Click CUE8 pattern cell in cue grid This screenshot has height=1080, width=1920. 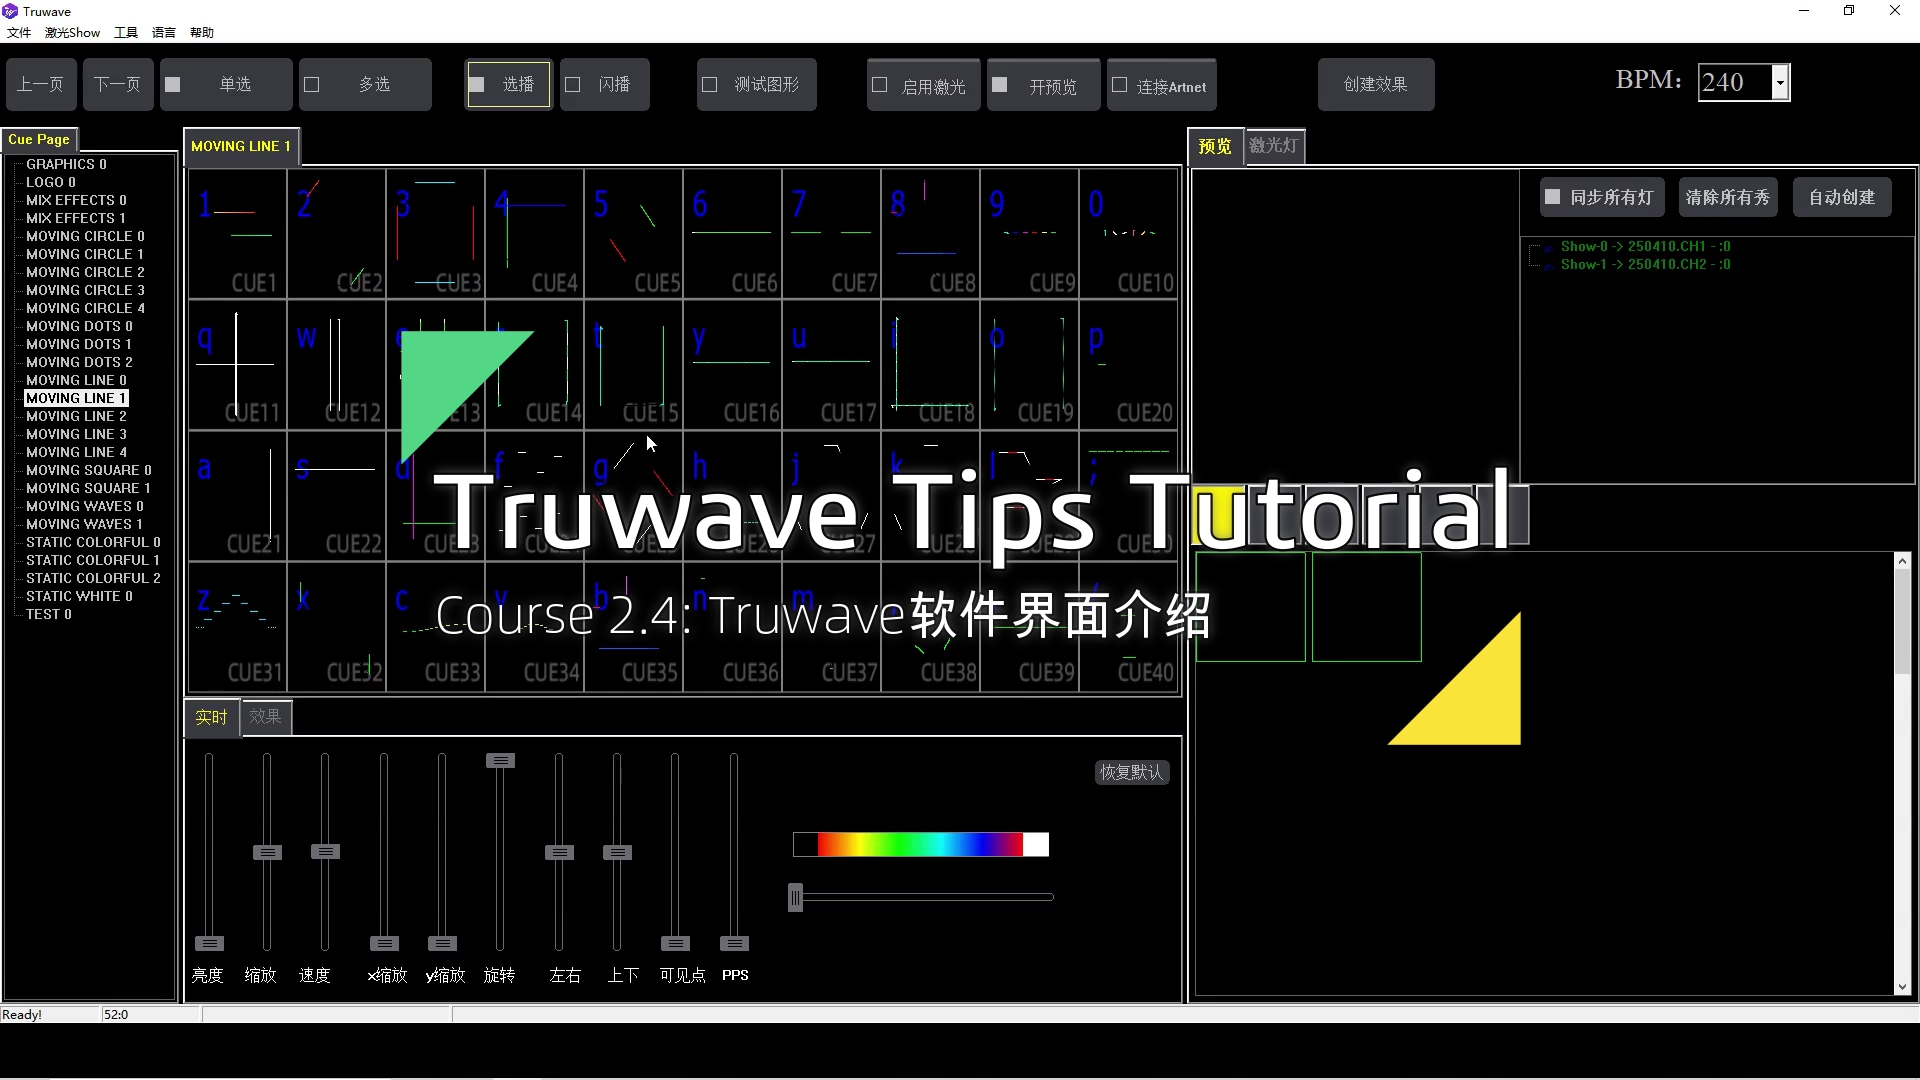coord(930,233)
